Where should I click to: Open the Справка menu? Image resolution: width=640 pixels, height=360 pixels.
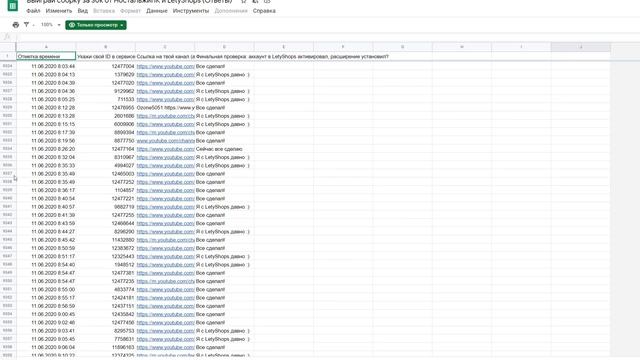(264, 11)
